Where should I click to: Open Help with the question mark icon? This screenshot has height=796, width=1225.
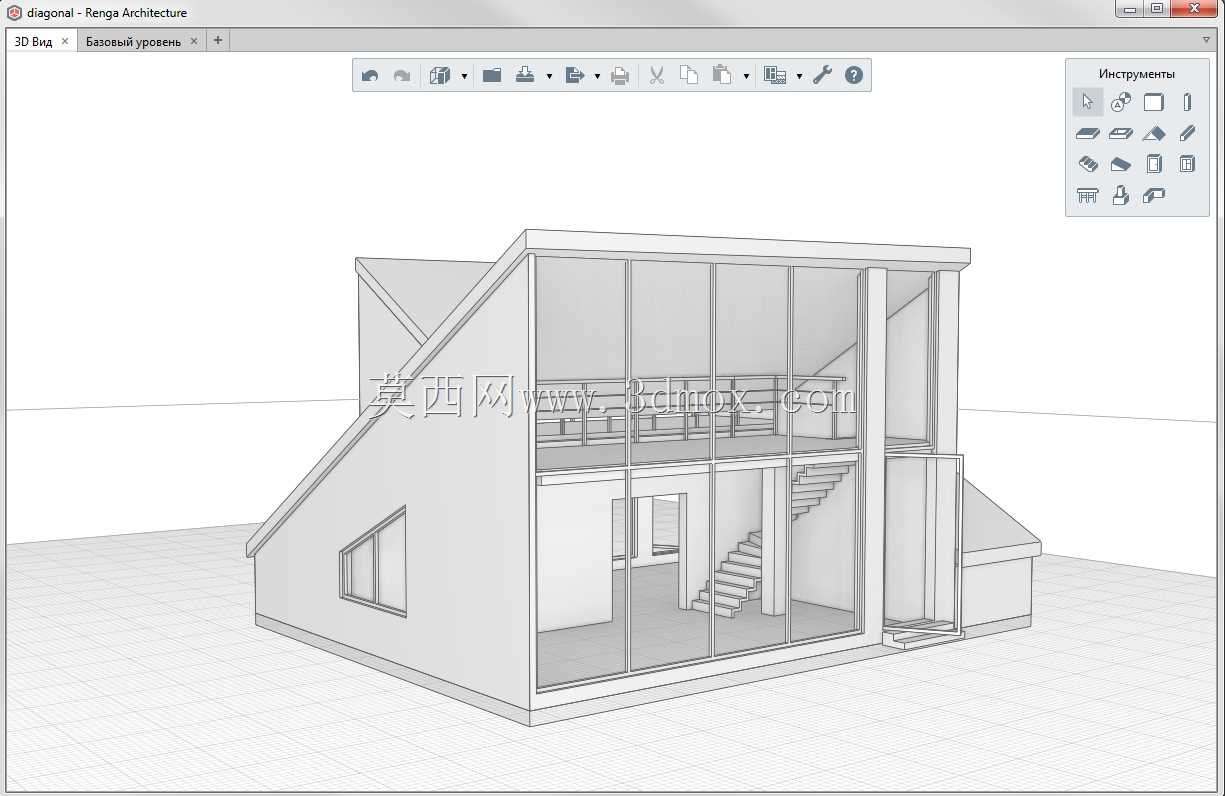[x=854, y=75]
